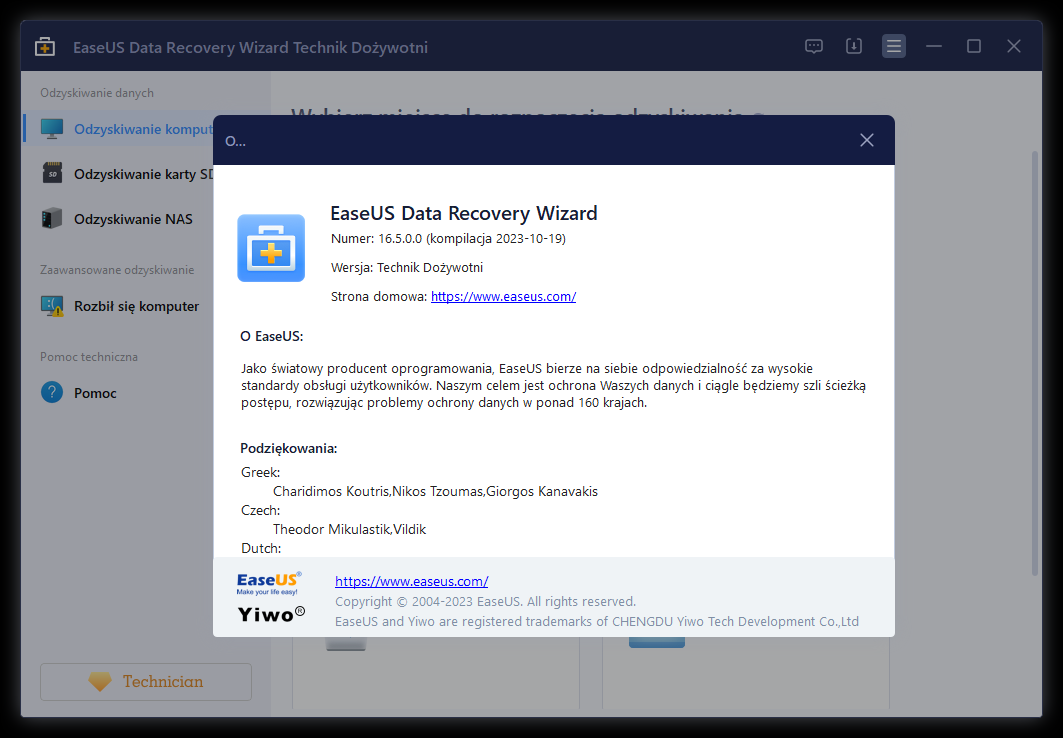1063x738 pixels.
Task: Click the 'Dutch:' label in credits
Action: tap(261, 548)
